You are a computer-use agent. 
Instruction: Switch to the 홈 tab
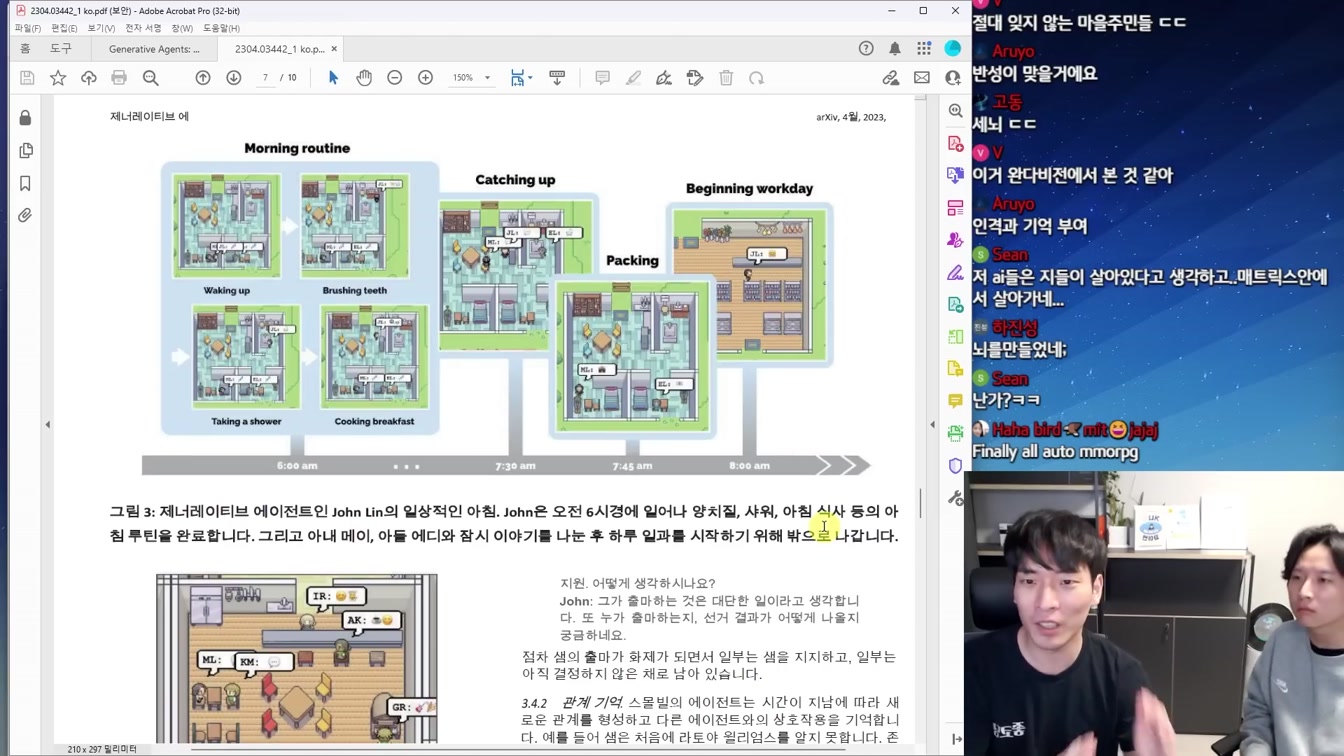tap(25, 48)
